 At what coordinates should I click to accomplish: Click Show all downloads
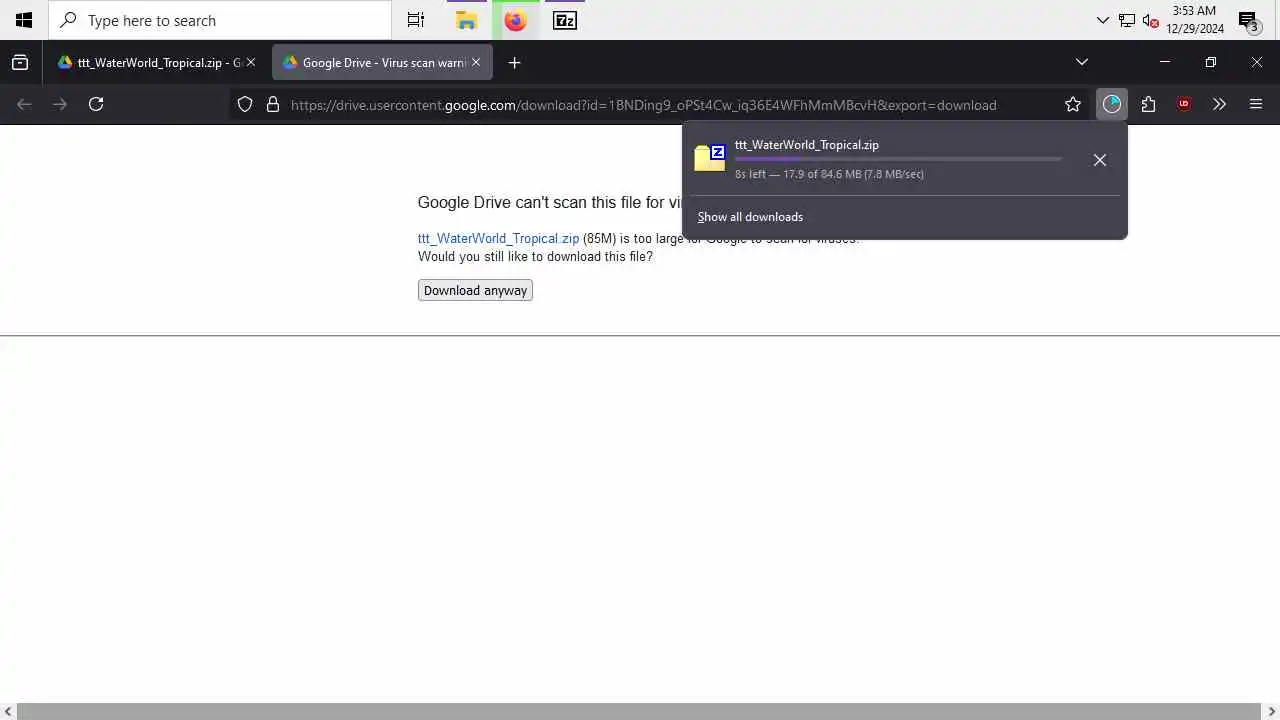click(x=750, y=217)
